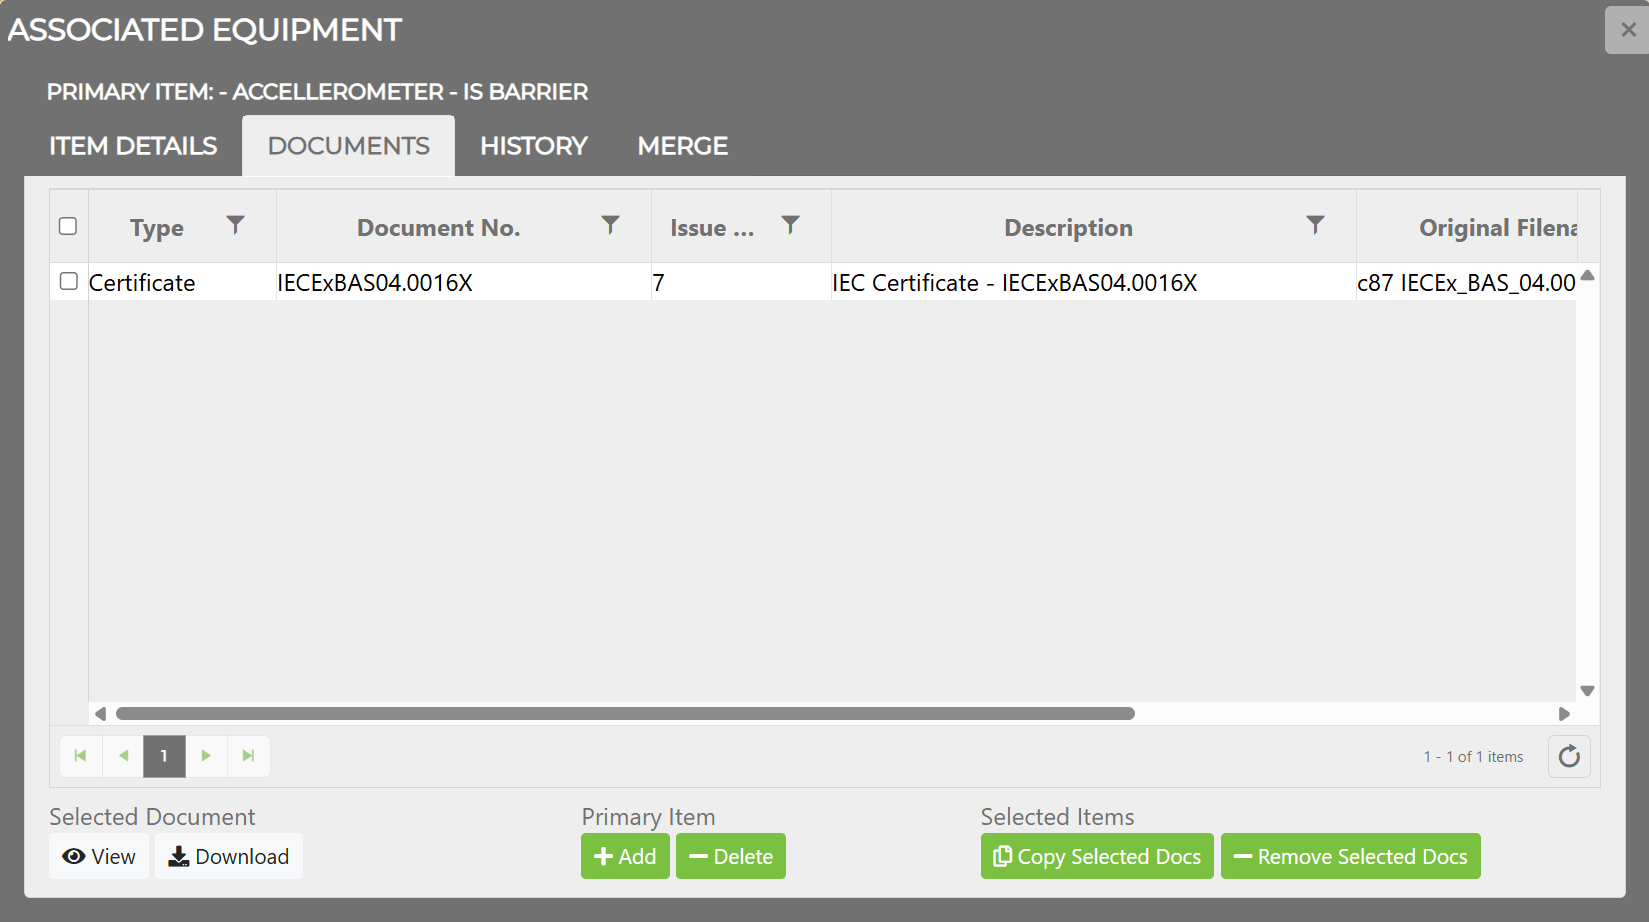Sort by the Document No. column header
Image resolution: width=1649 pixels, height=922 pixels.
click(x=439, y=228)
